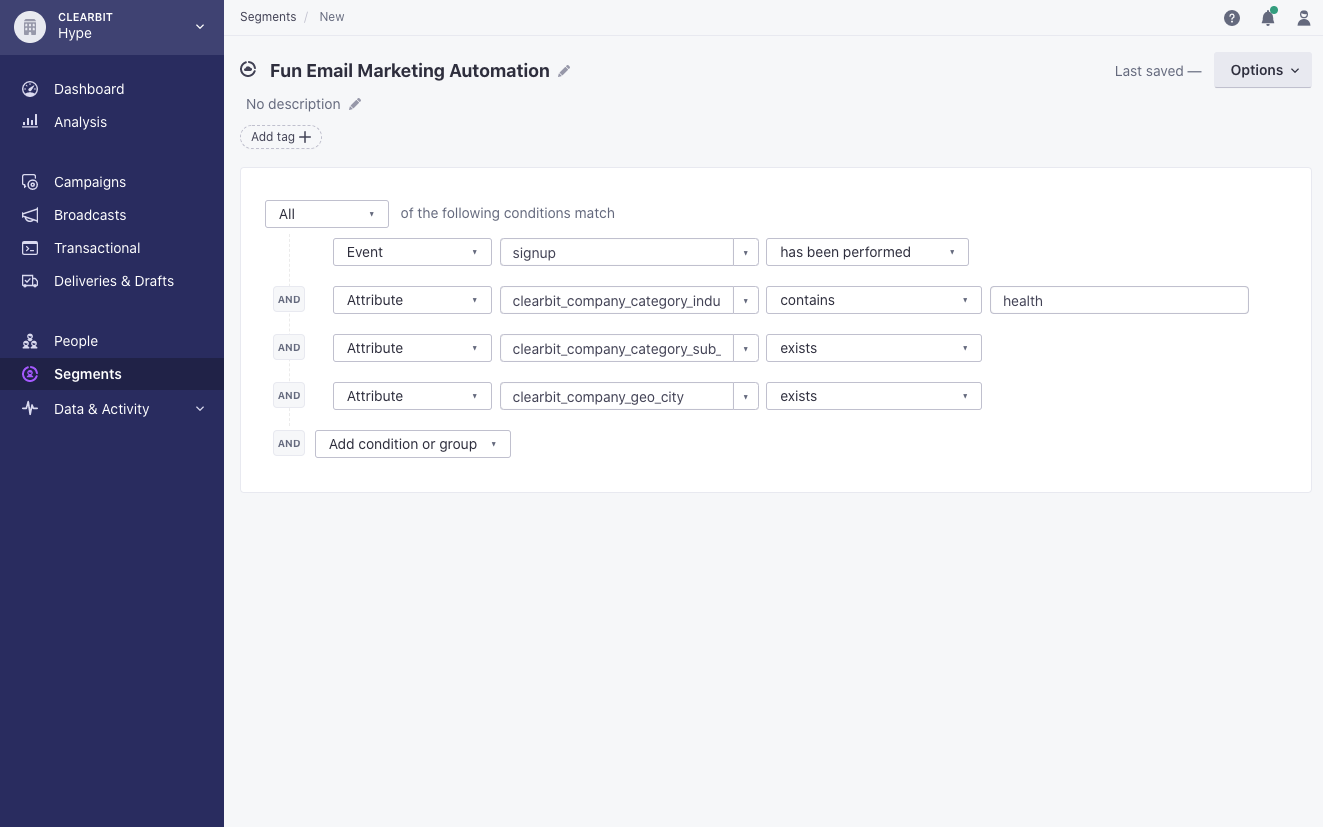Toggle the AND operator before industry condition
This screenshot has height=827, width=1323.
point(289,300)
